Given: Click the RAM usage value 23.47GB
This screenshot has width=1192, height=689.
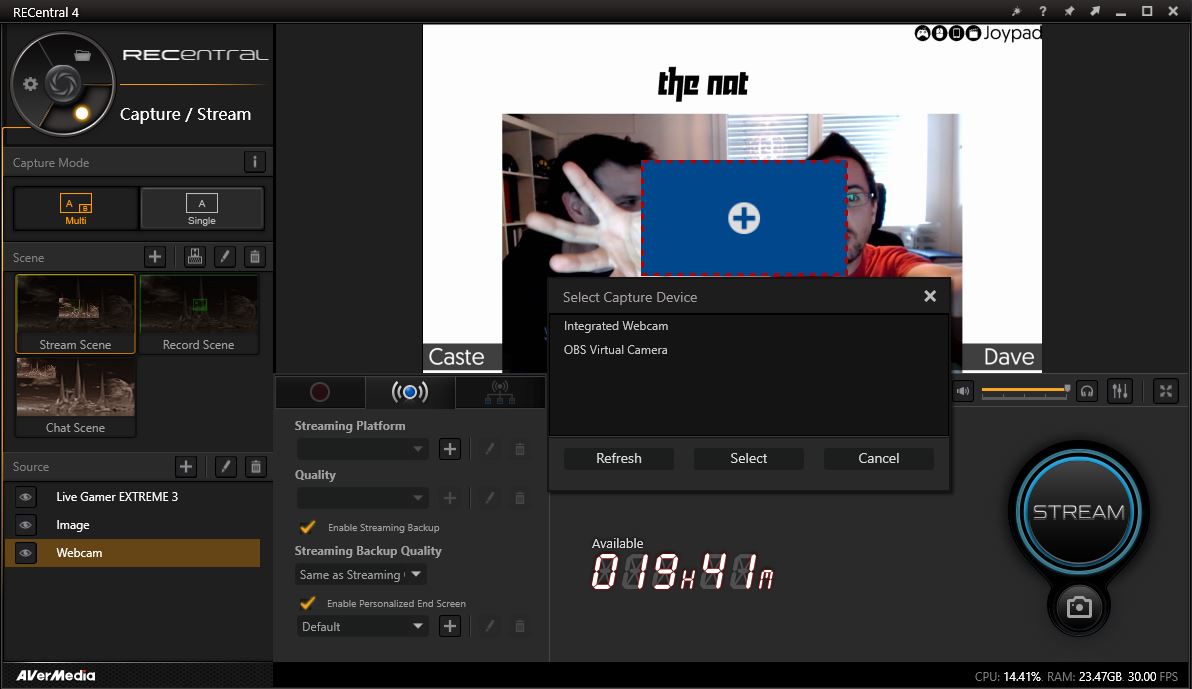Looking at the screenshot, I should click(1100, 676).
